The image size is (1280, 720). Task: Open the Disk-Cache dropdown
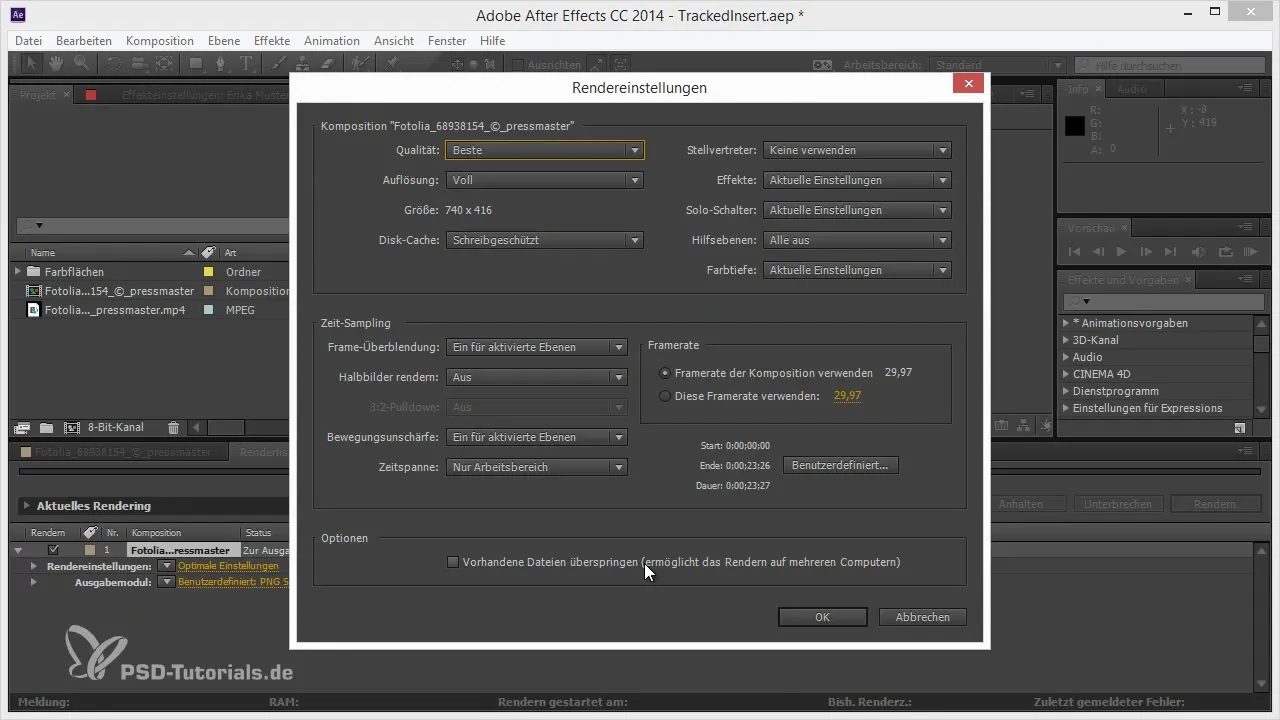pos(545,240)
